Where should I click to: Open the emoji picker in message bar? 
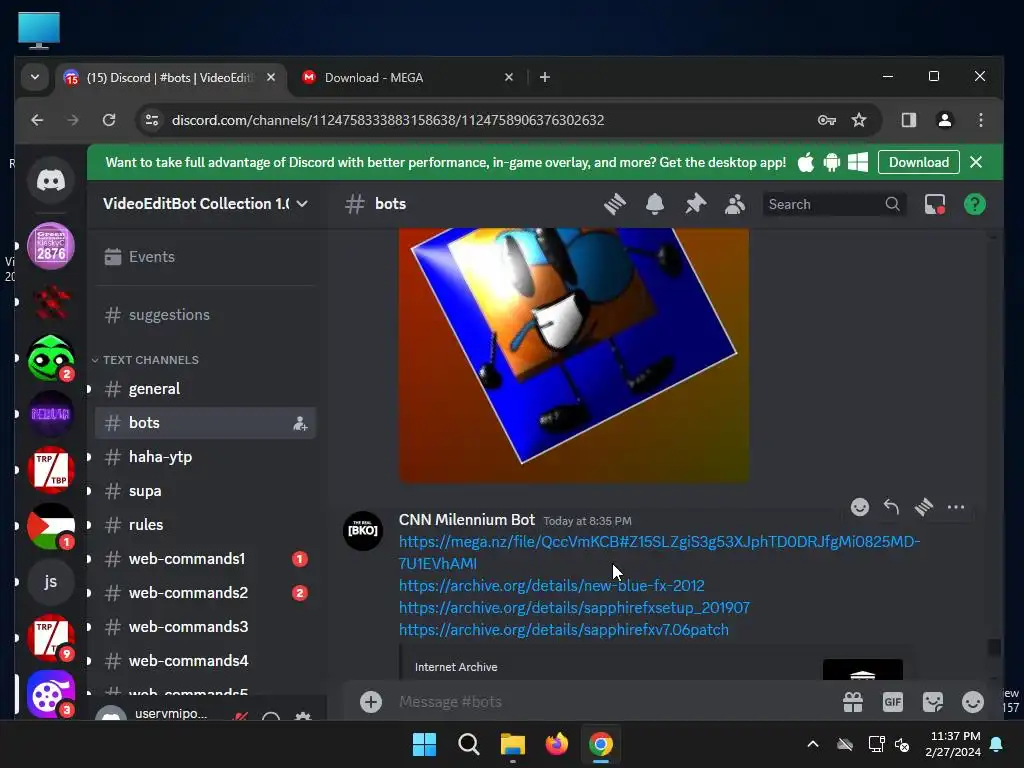pyautogui.click(x=972, y=701)
